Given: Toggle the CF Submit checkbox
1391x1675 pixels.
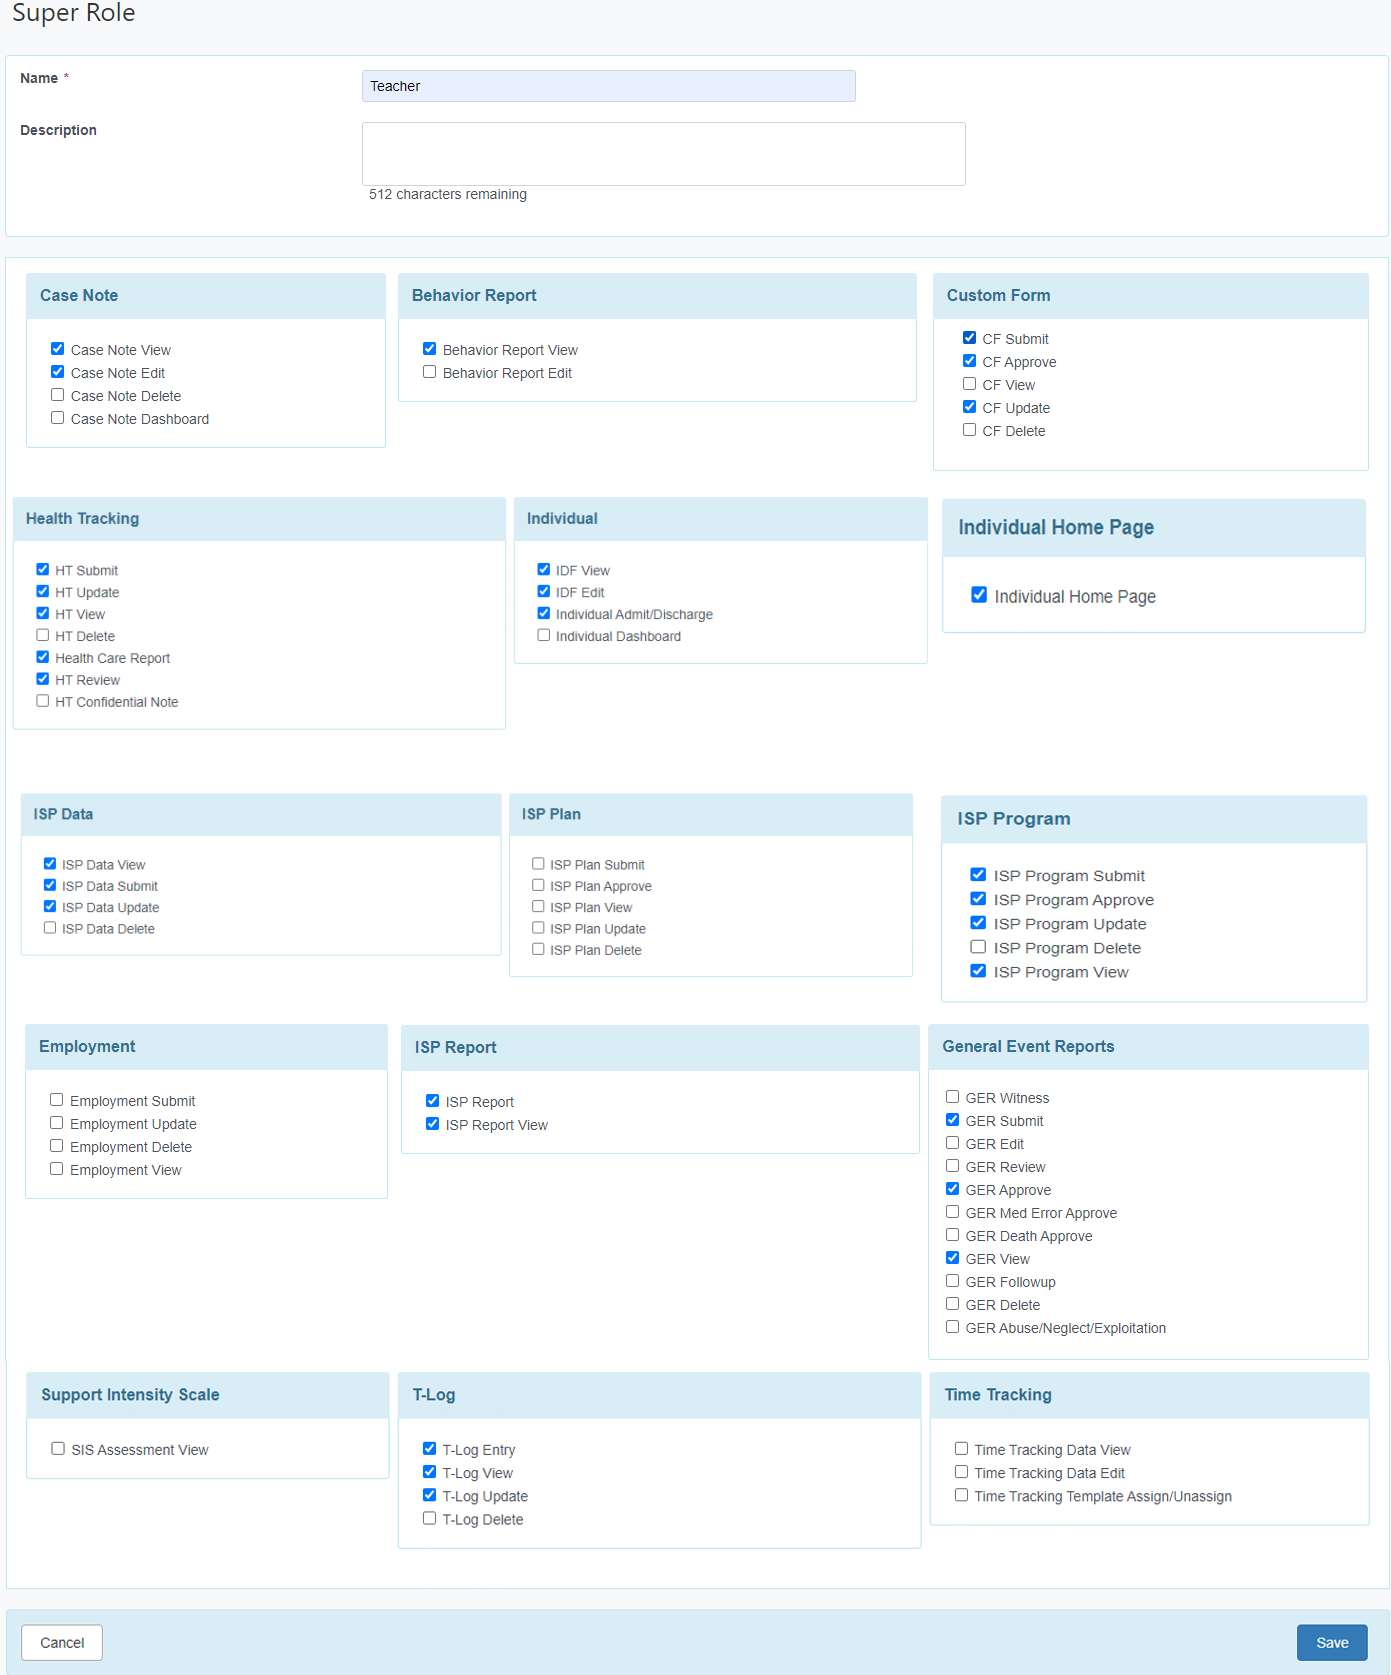Looking at the screenshot, I should point(969,338).
